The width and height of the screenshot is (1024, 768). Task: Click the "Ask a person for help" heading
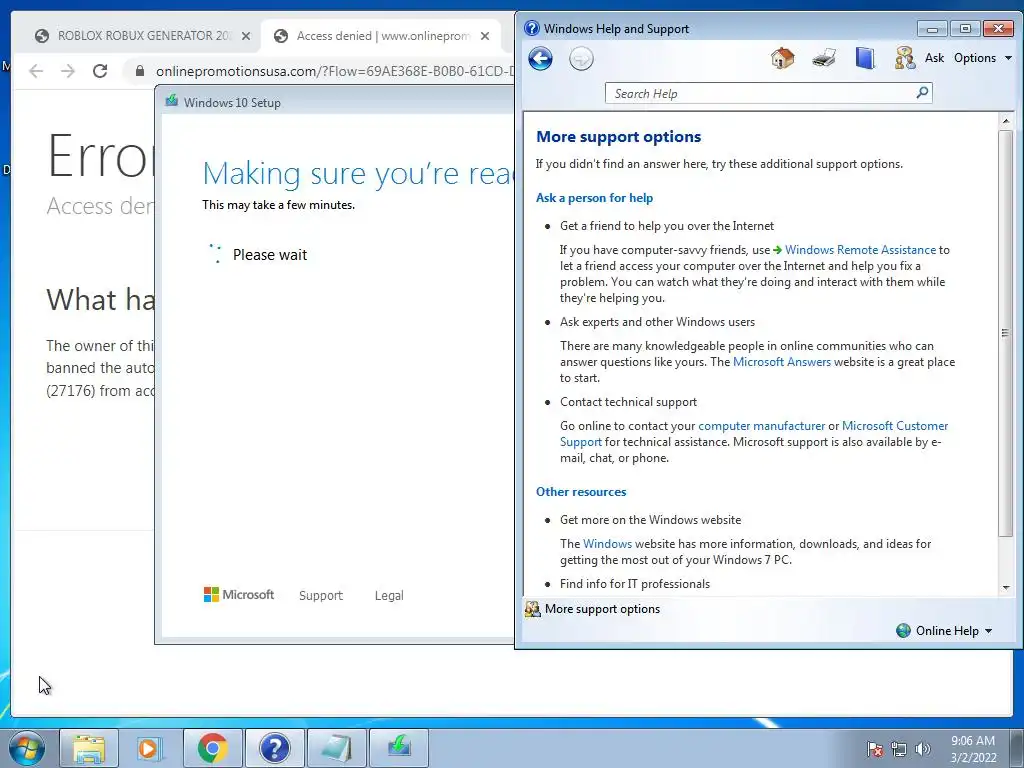pyautogui.click(x=594, y=198)
